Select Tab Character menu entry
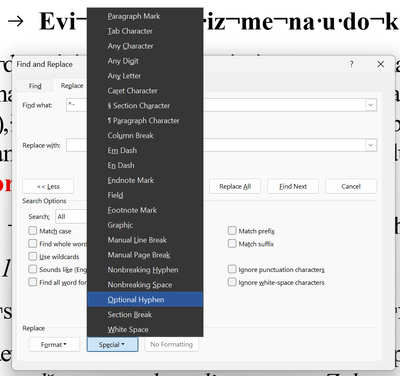This screenshot has width=400, height=376. pyautogui.click(x=145, y=31)
